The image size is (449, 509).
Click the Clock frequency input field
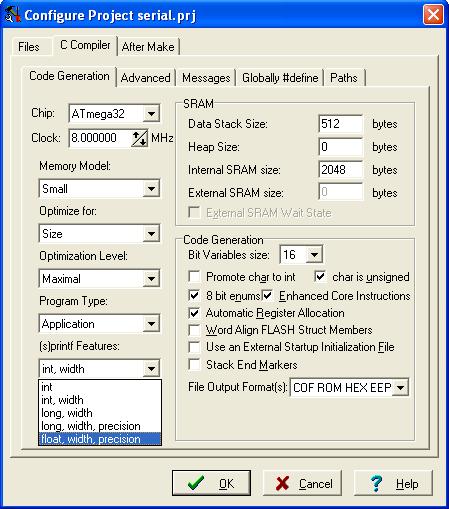[x=100, y=138]
